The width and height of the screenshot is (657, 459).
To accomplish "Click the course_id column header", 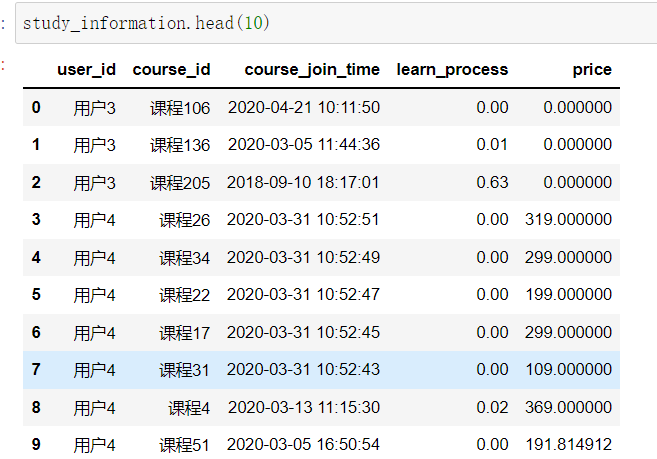I will tap(171, 70).
